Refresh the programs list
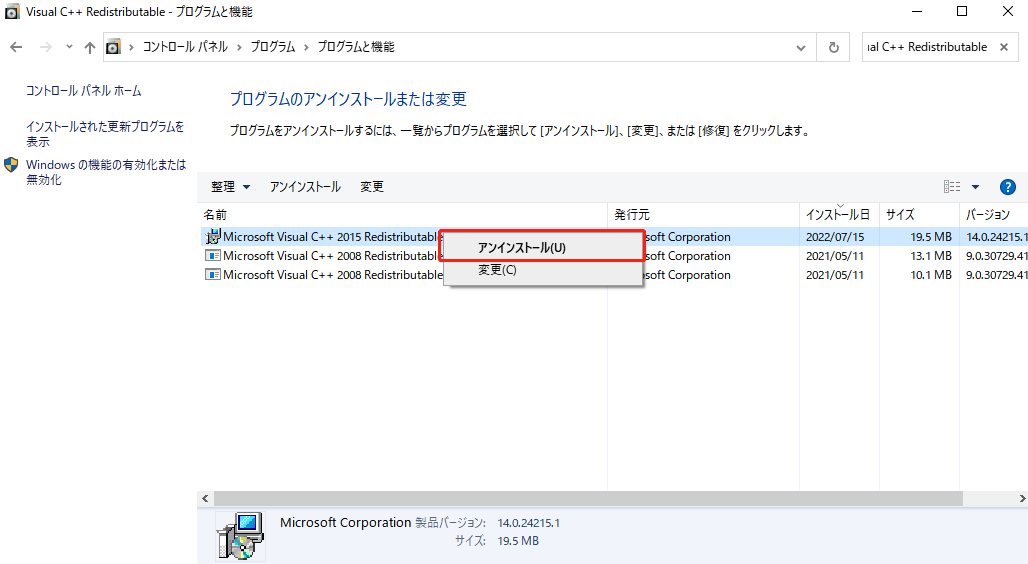The height and width of the screenshot is (564, 1028). [833, 47]
